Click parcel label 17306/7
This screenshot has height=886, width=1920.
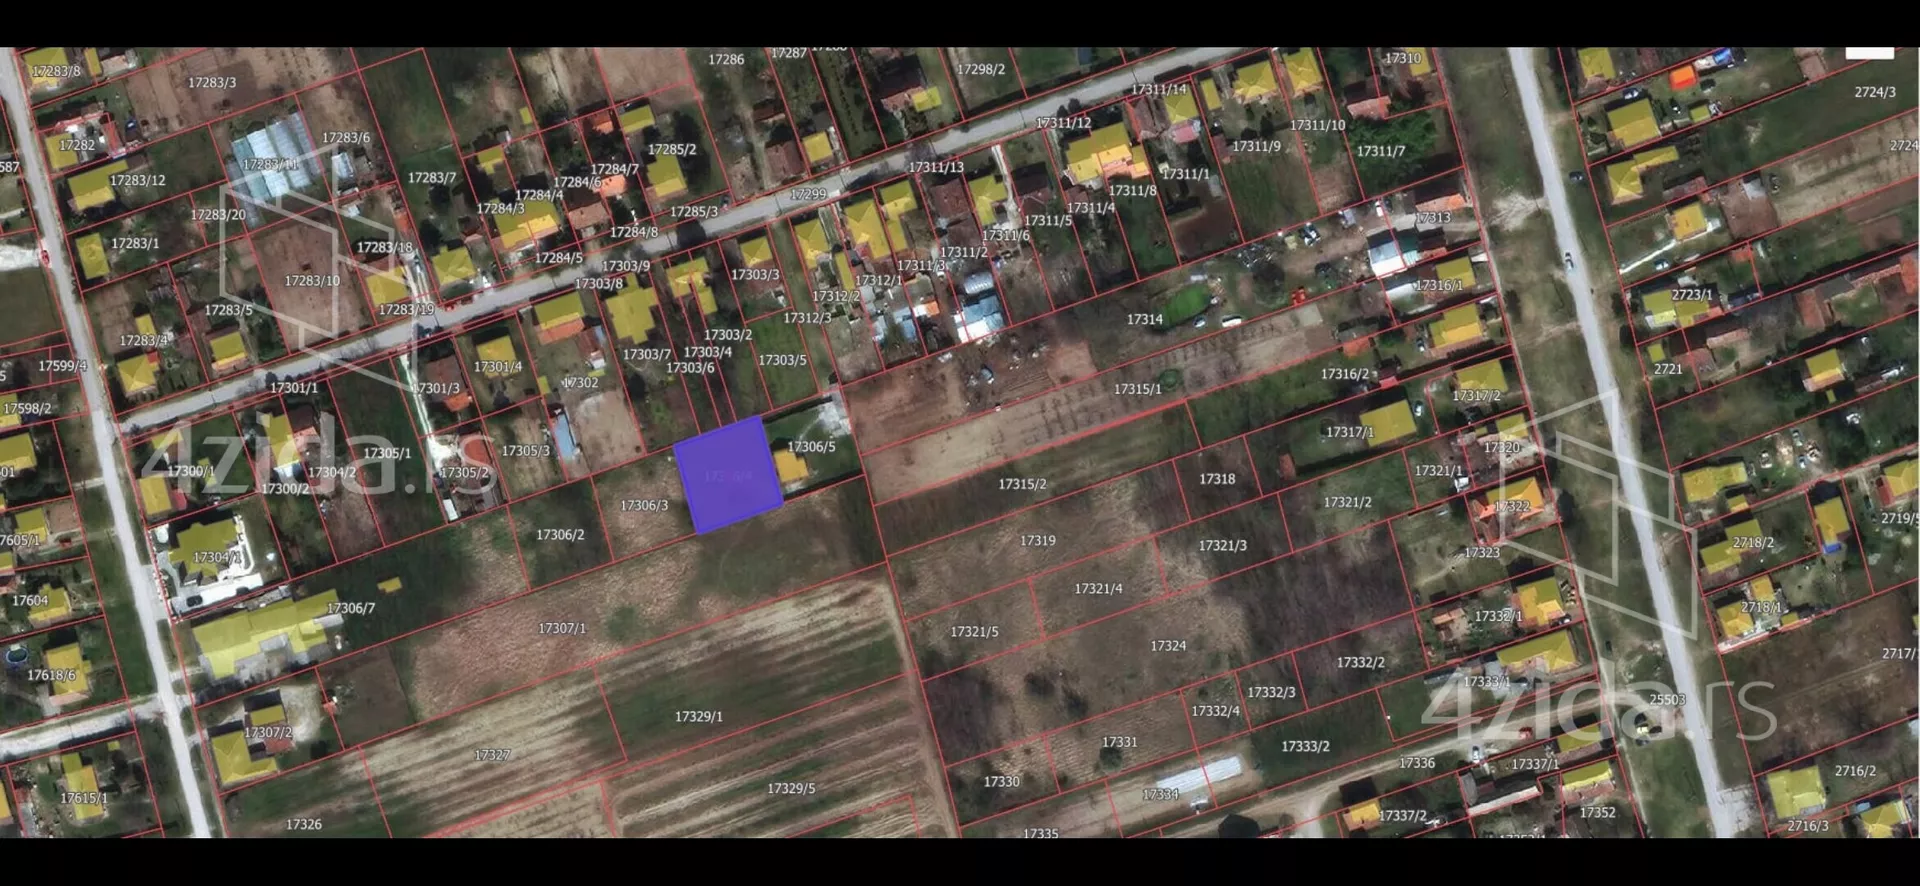351,608
